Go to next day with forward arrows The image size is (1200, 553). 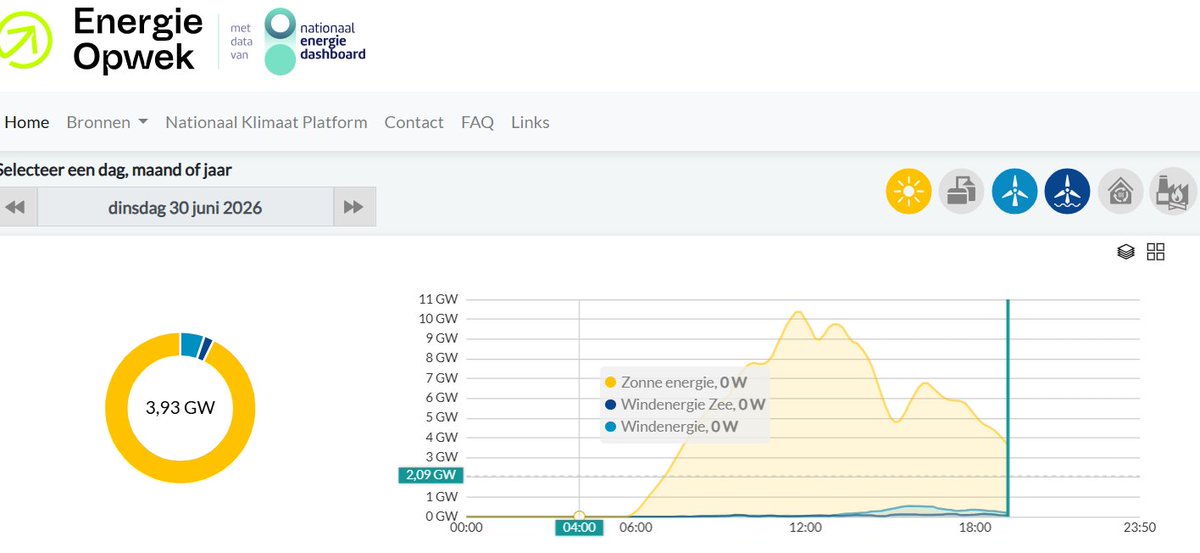pos(354,208)
